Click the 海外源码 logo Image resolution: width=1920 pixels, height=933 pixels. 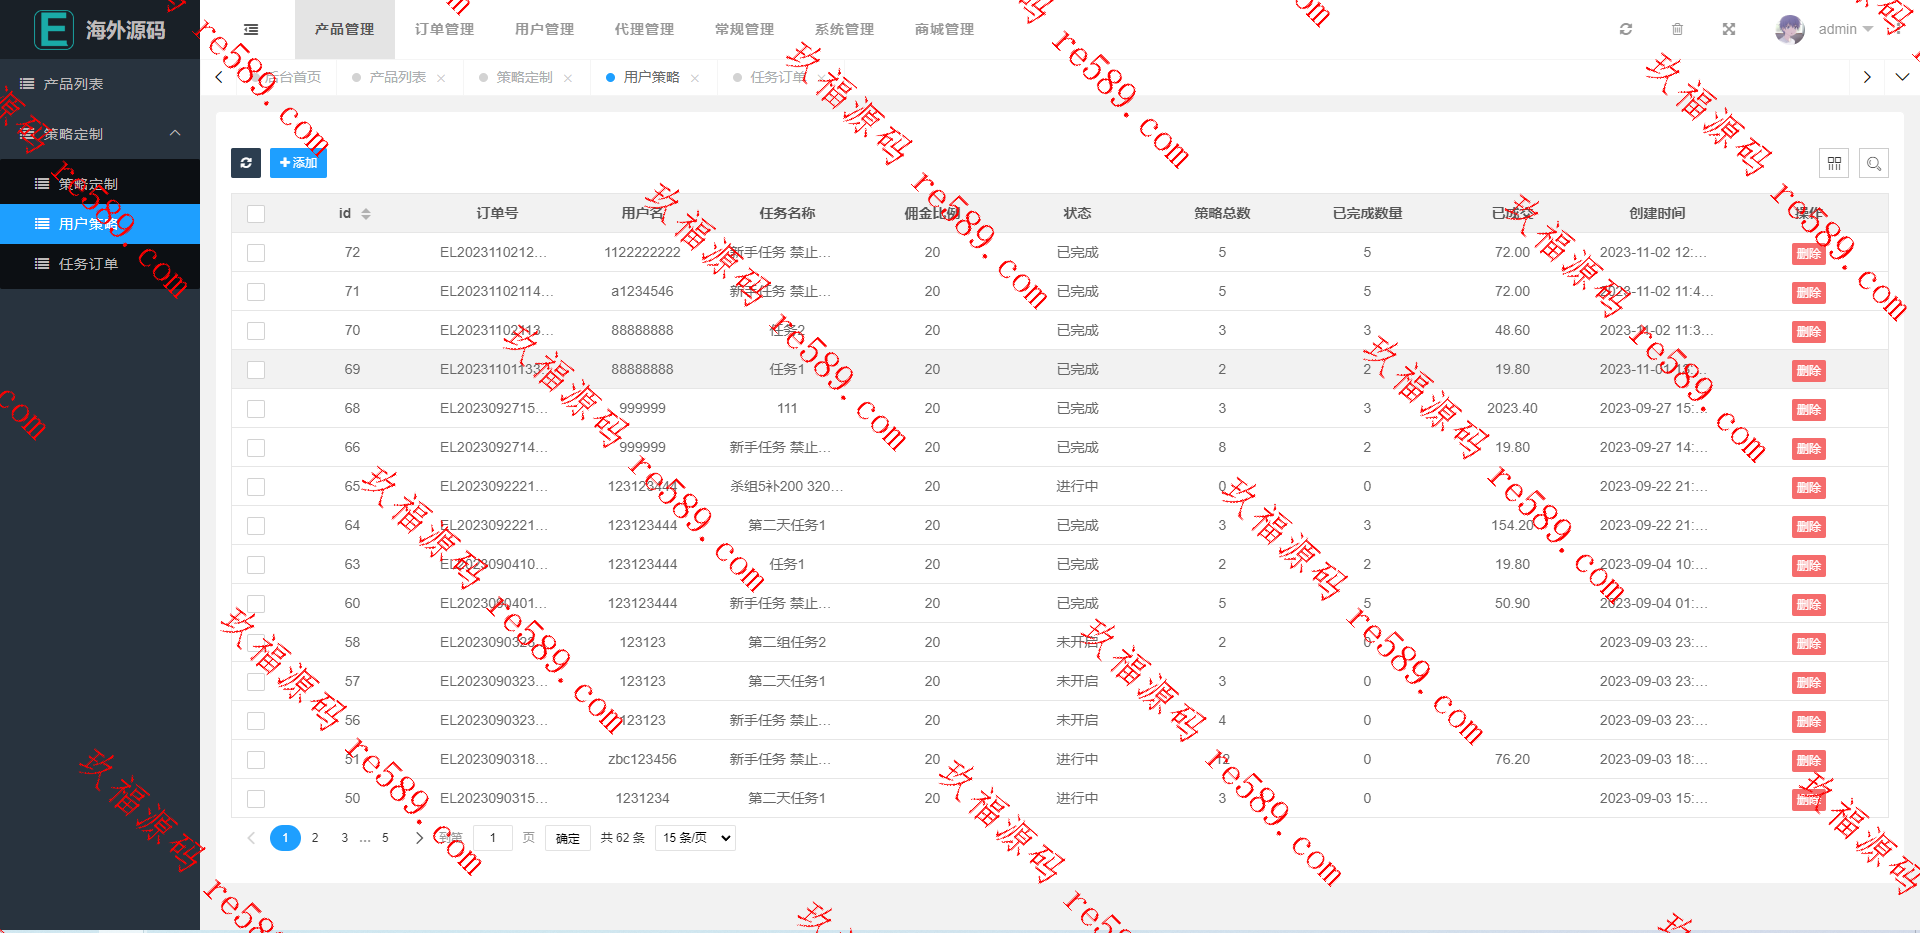click(x=100, y=30)
